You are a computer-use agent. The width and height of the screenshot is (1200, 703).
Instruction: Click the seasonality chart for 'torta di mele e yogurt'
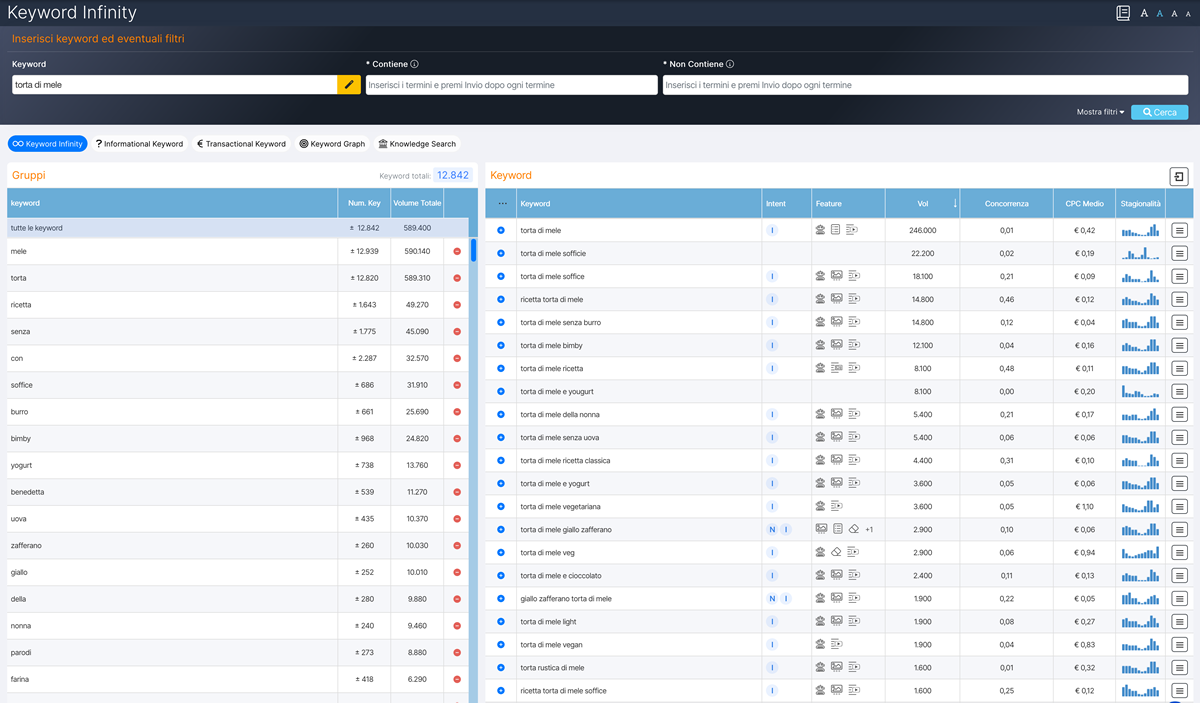click(1140, 483)
